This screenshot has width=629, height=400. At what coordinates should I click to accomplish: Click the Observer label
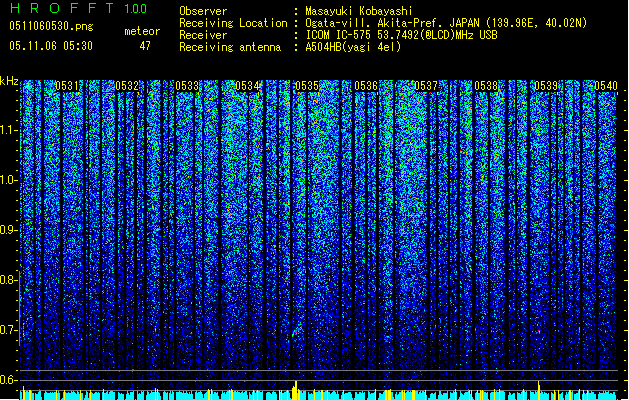[203, 11]
